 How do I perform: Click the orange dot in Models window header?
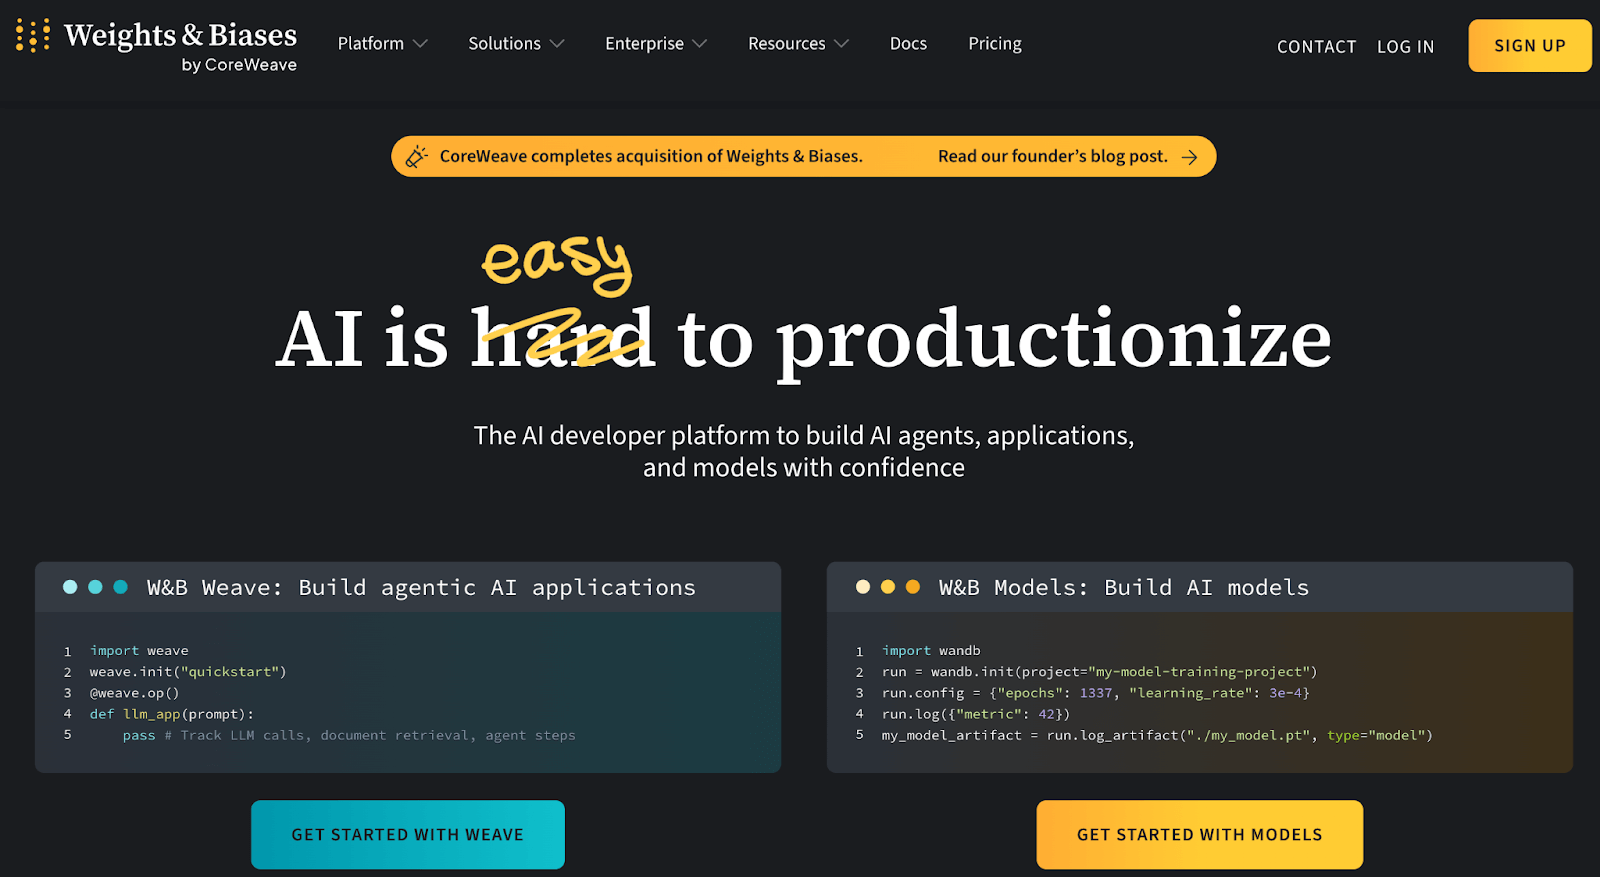[912, 587]
